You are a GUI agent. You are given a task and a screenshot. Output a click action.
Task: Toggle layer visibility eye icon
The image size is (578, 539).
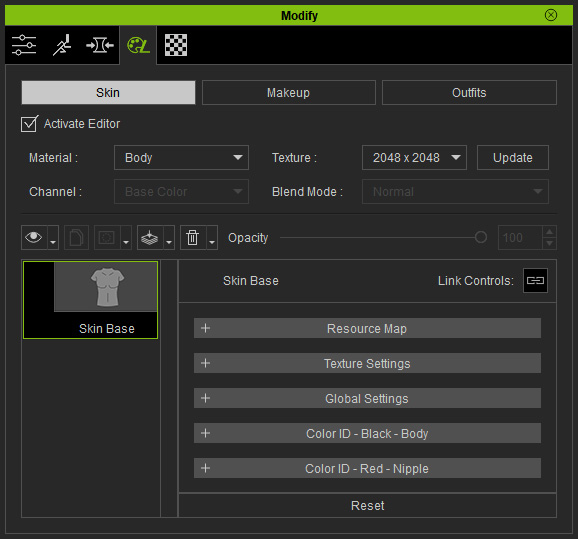point(34,237)
